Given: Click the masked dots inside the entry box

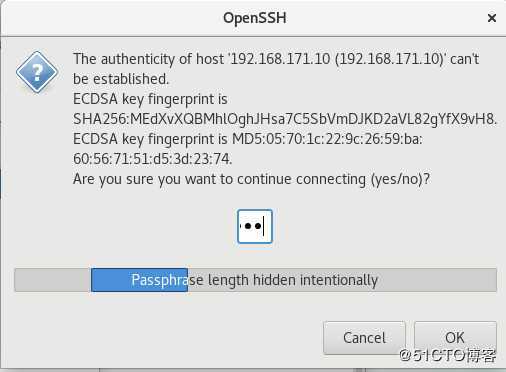Looking at the screenshot, I should click(x=251, y=226).
